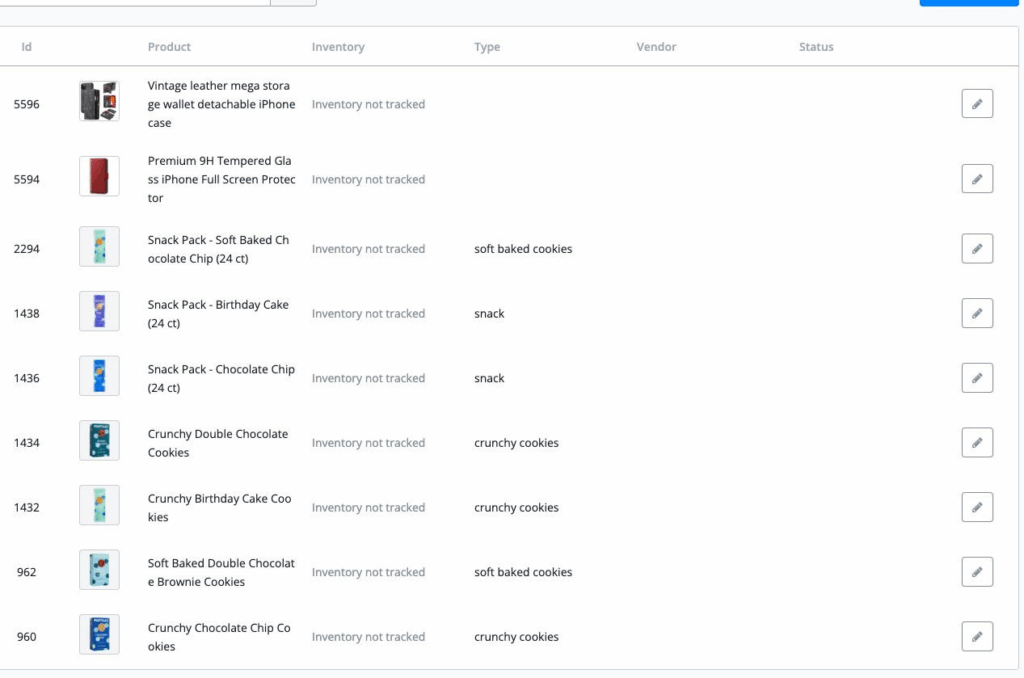Open Vintage leather mega storage wallet product name
This screenshot has height=678, width=1024.
click(x=221, y=104)
